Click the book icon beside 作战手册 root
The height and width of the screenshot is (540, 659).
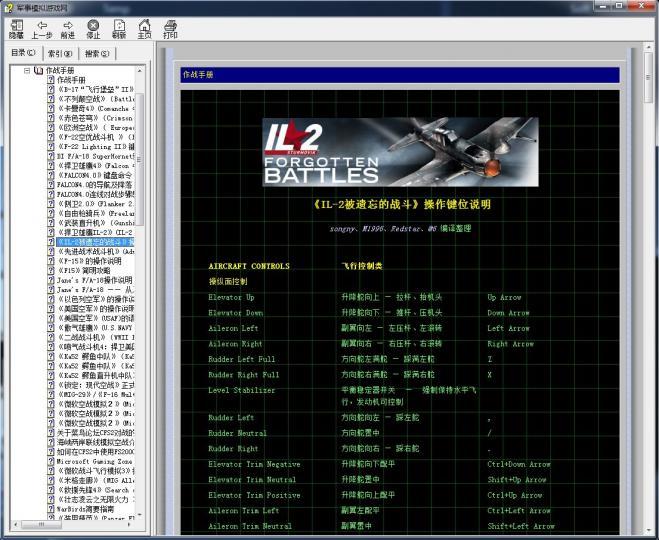pos(38,70)
